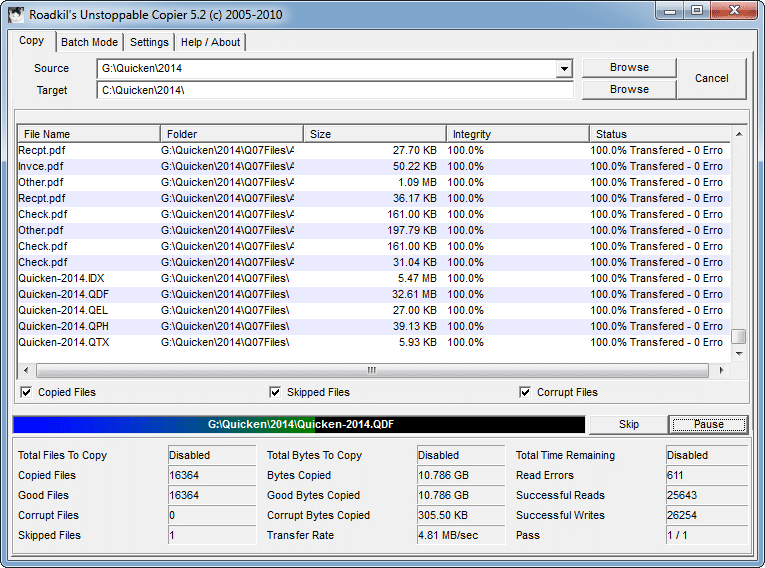This screenshot has height=568, width=765.
Task: Click the Total Time Remaining Disabled value
Action: [706, 455]
